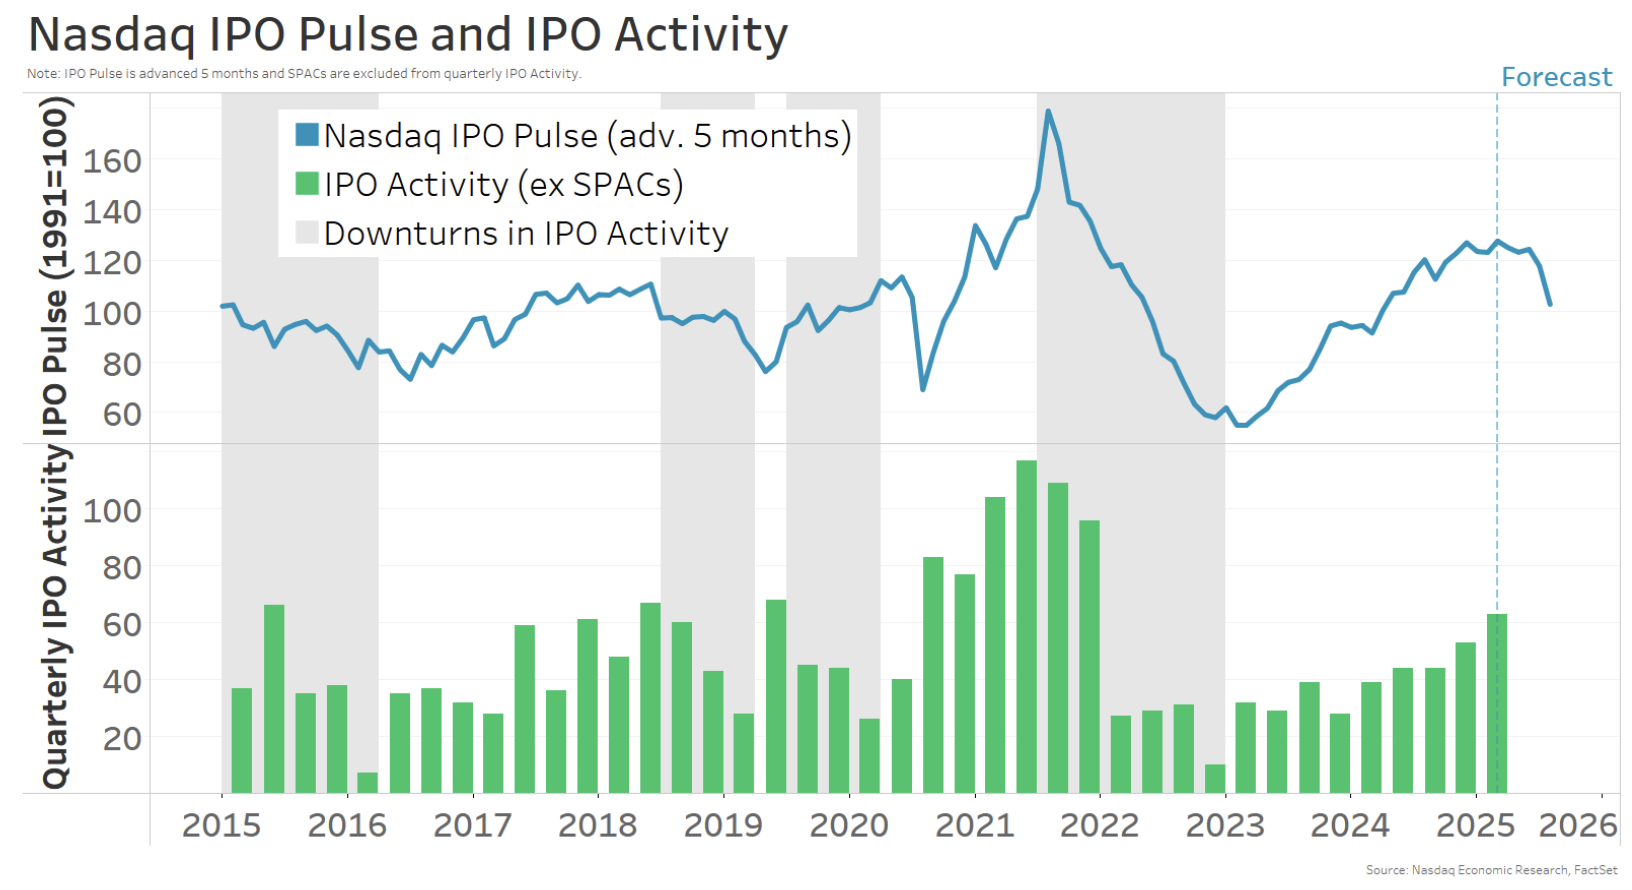1632x890 pixels.
Task: Click the 2021 x-axis label
Action: (x=974, y=825)
